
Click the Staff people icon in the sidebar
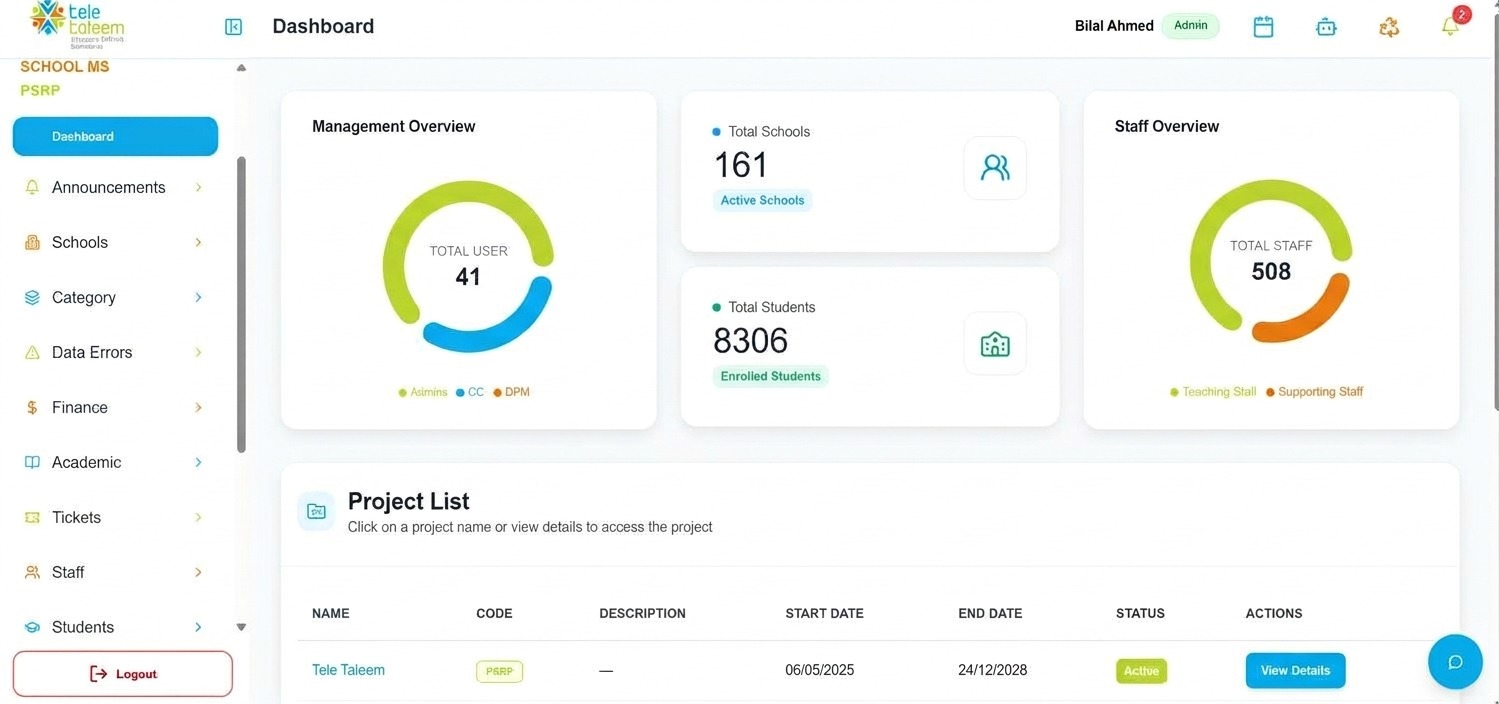coord(32,572)
